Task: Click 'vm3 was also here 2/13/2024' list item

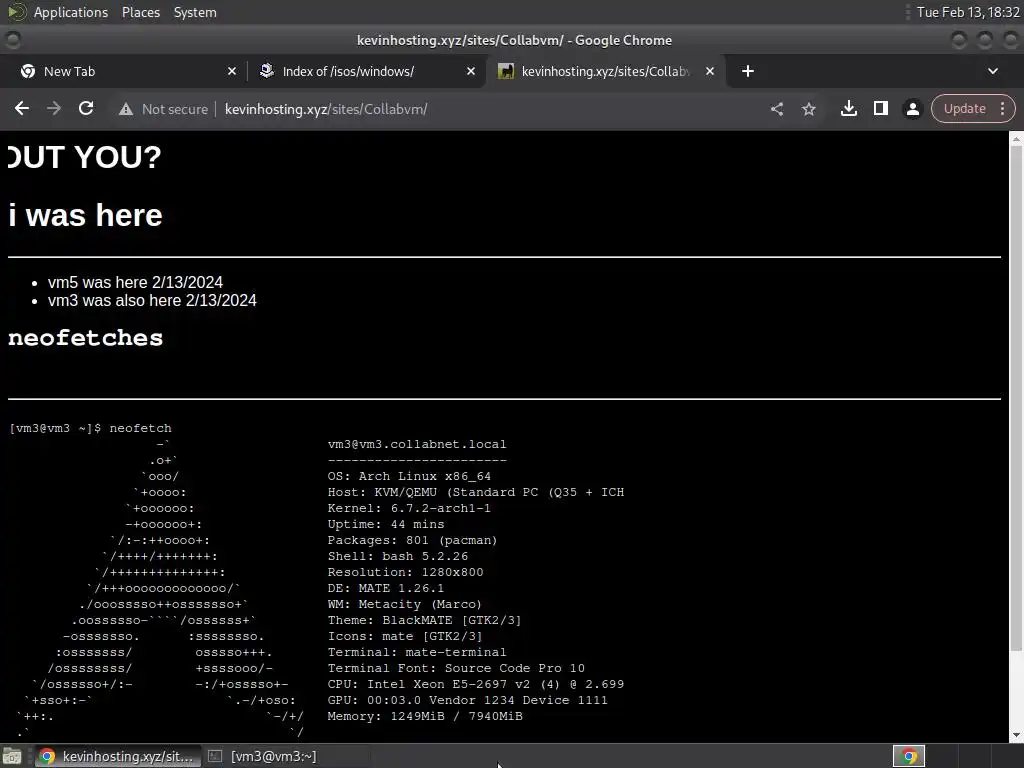Action: click(152, 300)
